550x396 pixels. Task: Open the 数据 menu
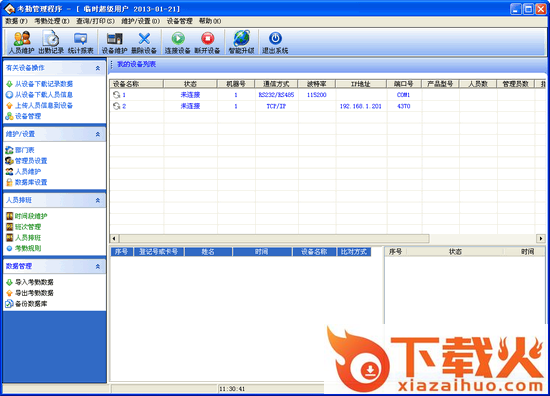pyautogui.click(x=16, y=21)
